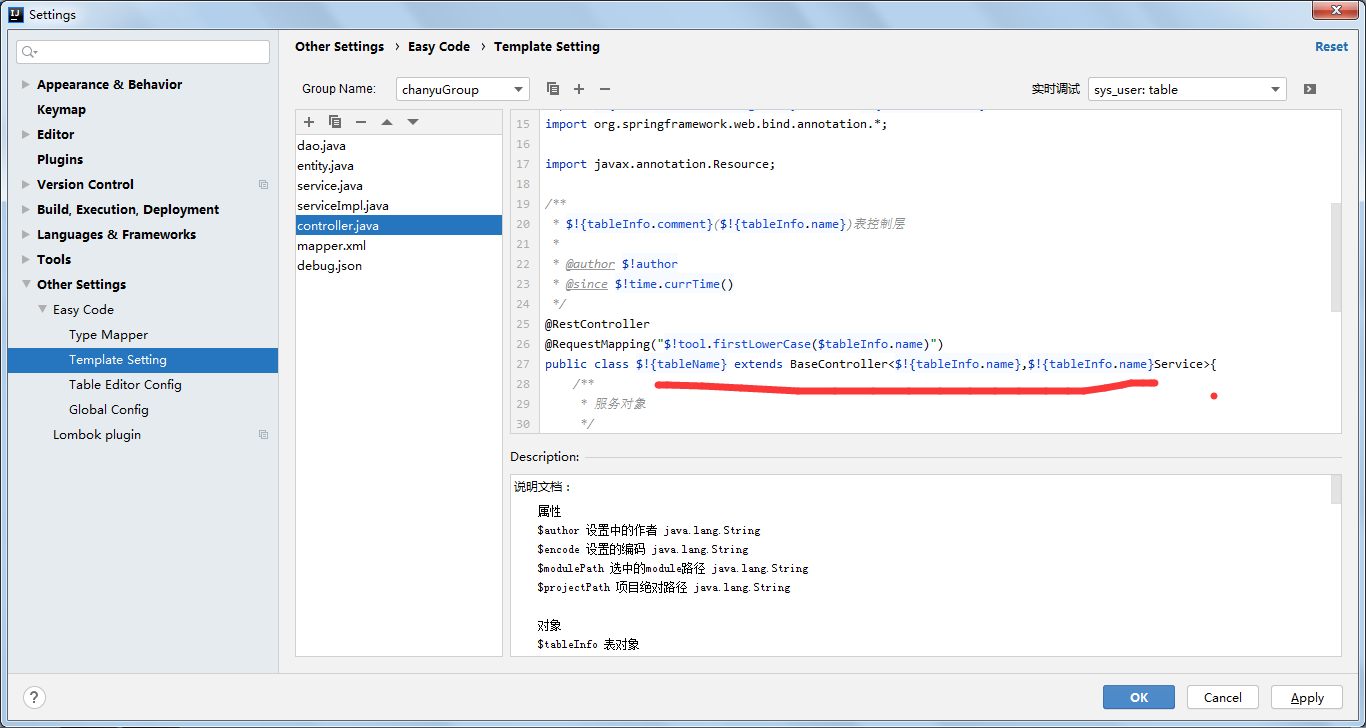Select mapper.xml template
Image resolution: width=1366 pixels, height=728 pixels.
[398, 245]
